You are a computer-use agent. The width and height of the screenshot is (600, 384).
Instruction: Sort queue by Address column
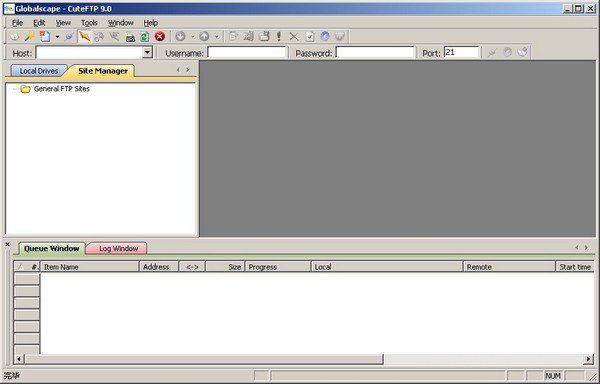coord(159,267)
